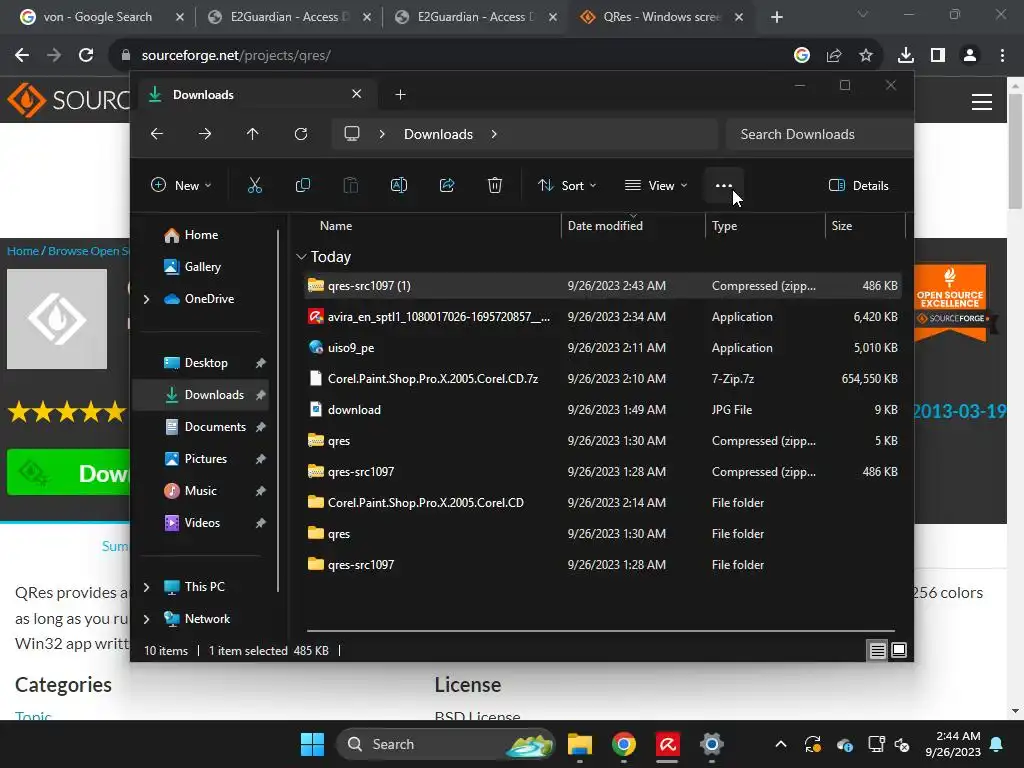
Task: Click the Delete trash icon in Explorer toolbar
Action: click(x=495, y=185)
